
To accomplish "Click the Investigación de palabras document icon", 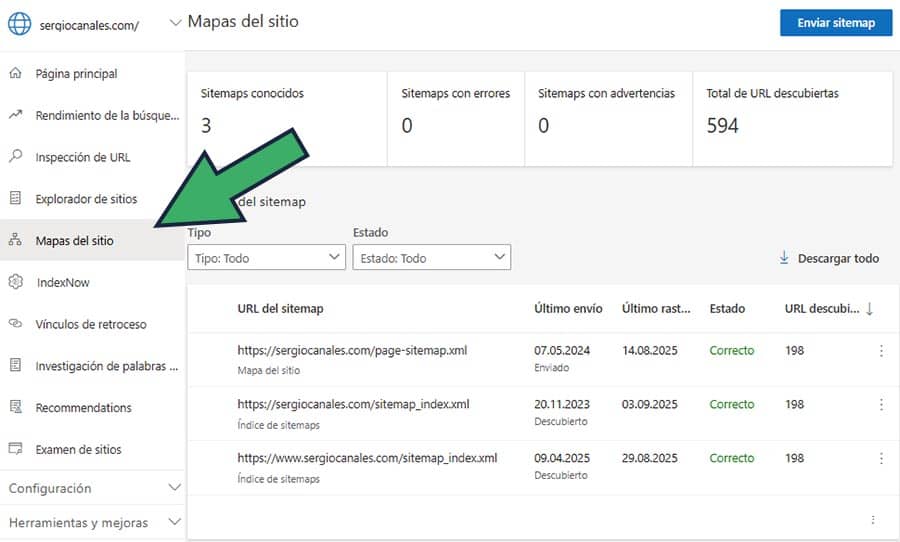I will [x=15, y=365].
